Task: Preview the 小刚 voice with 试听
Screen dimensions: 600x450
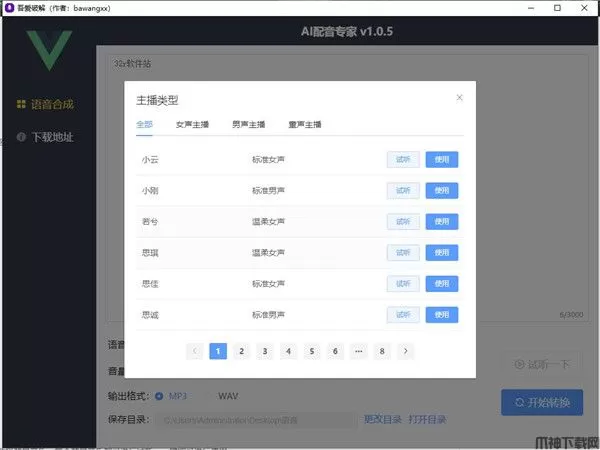Action: pyautogui.click(x=403, y=191)
